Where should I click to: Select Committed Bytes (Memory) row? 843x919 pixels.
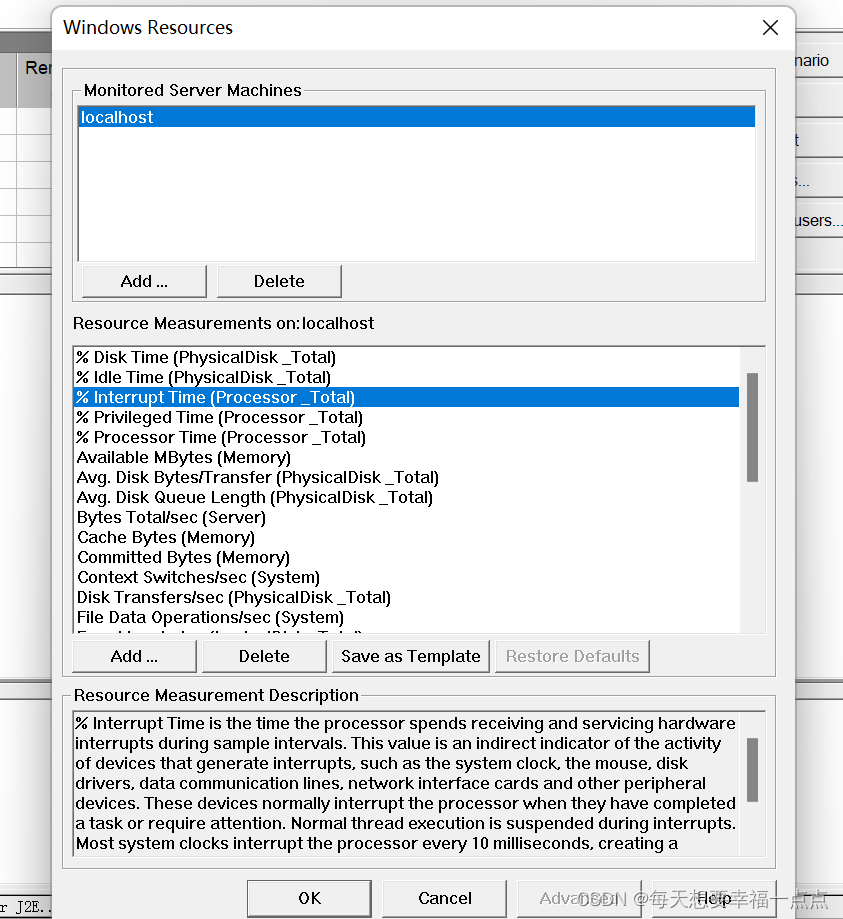pyautogui.click(x=407, y=557)
